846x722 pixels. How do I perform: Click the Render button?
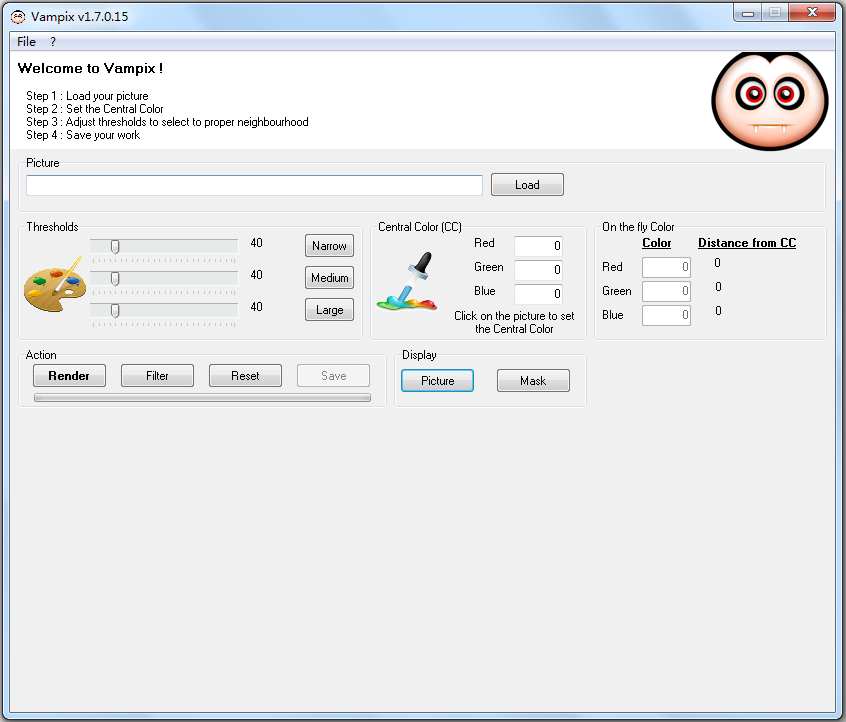pyautogui.click(x=69, y=376)
